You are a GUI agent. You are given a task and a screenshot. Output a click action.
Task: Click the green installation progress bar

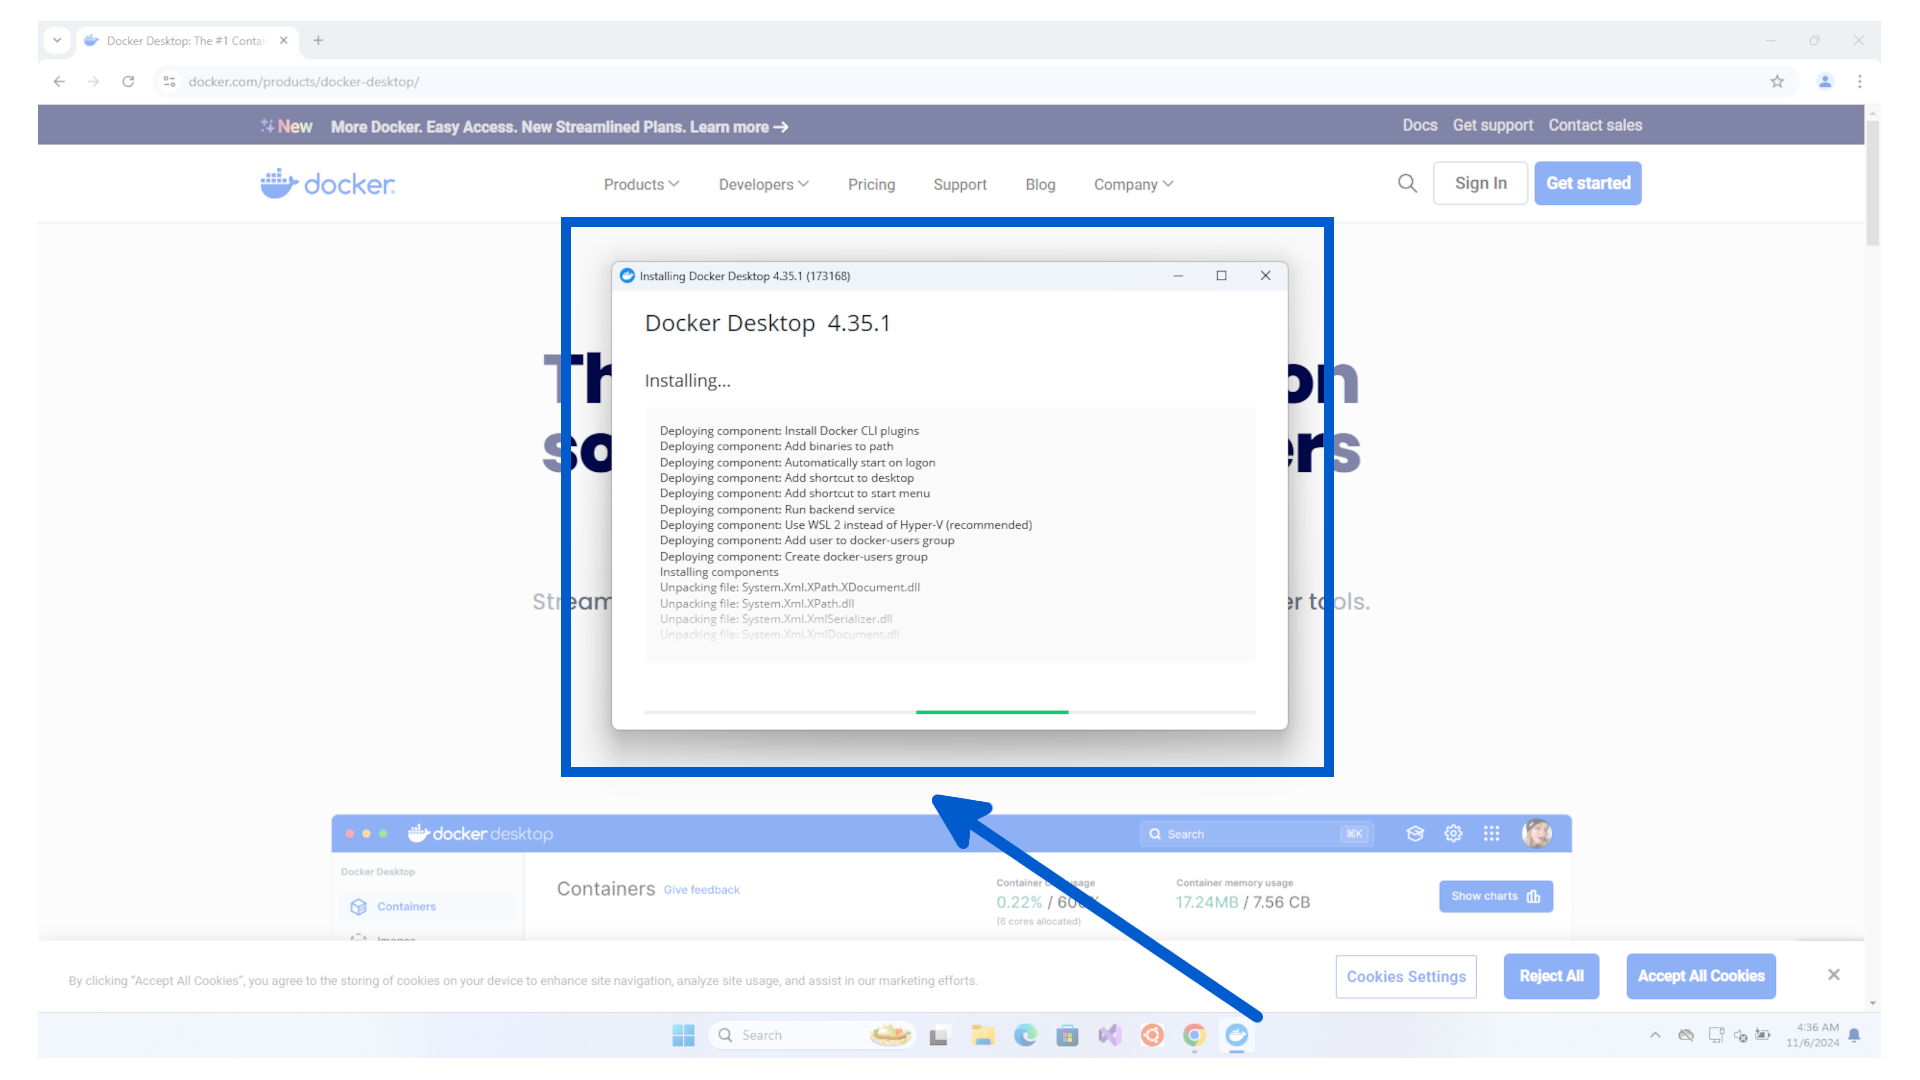(992, 712)
